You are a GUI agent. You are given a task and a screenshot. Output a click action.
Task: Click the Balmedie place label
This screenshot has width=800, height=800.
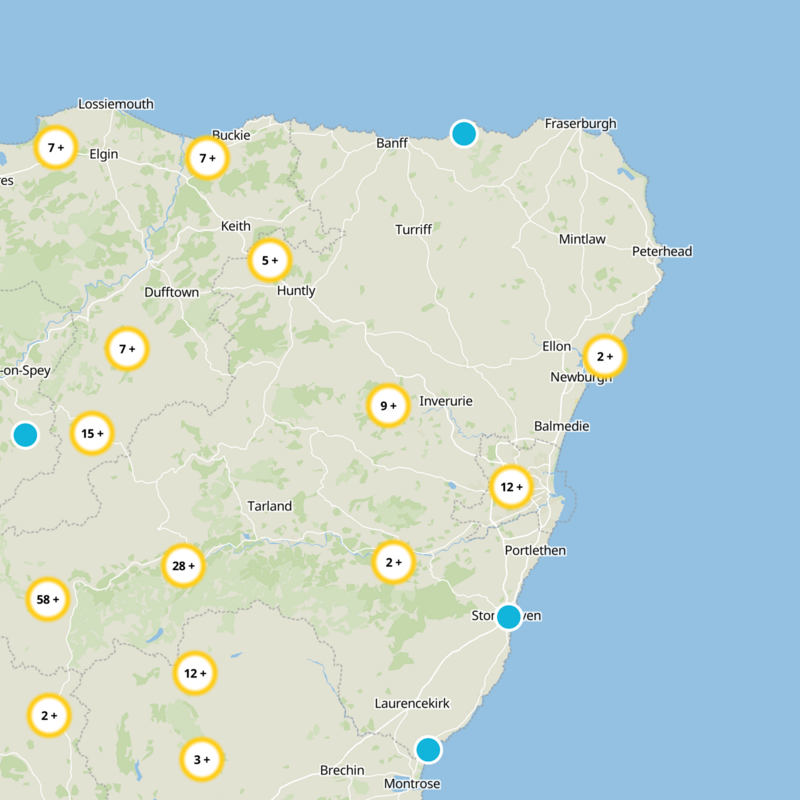coord(562,426)
